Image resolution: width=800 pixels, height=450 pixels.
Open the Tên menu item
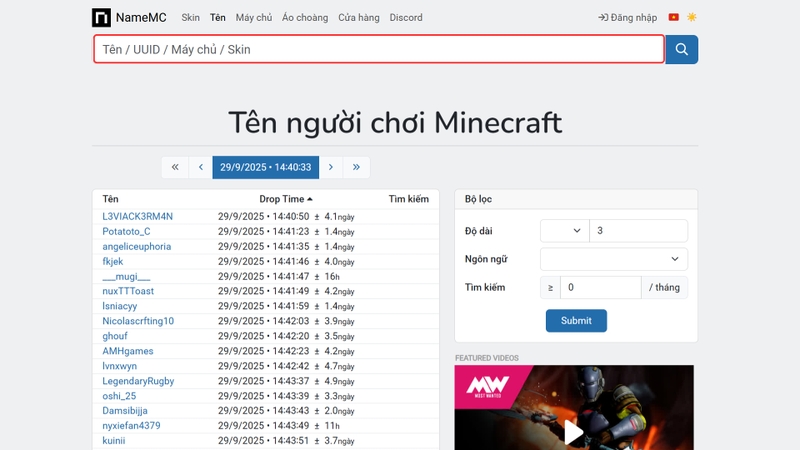pyautogui.click(x=217, y=17)
